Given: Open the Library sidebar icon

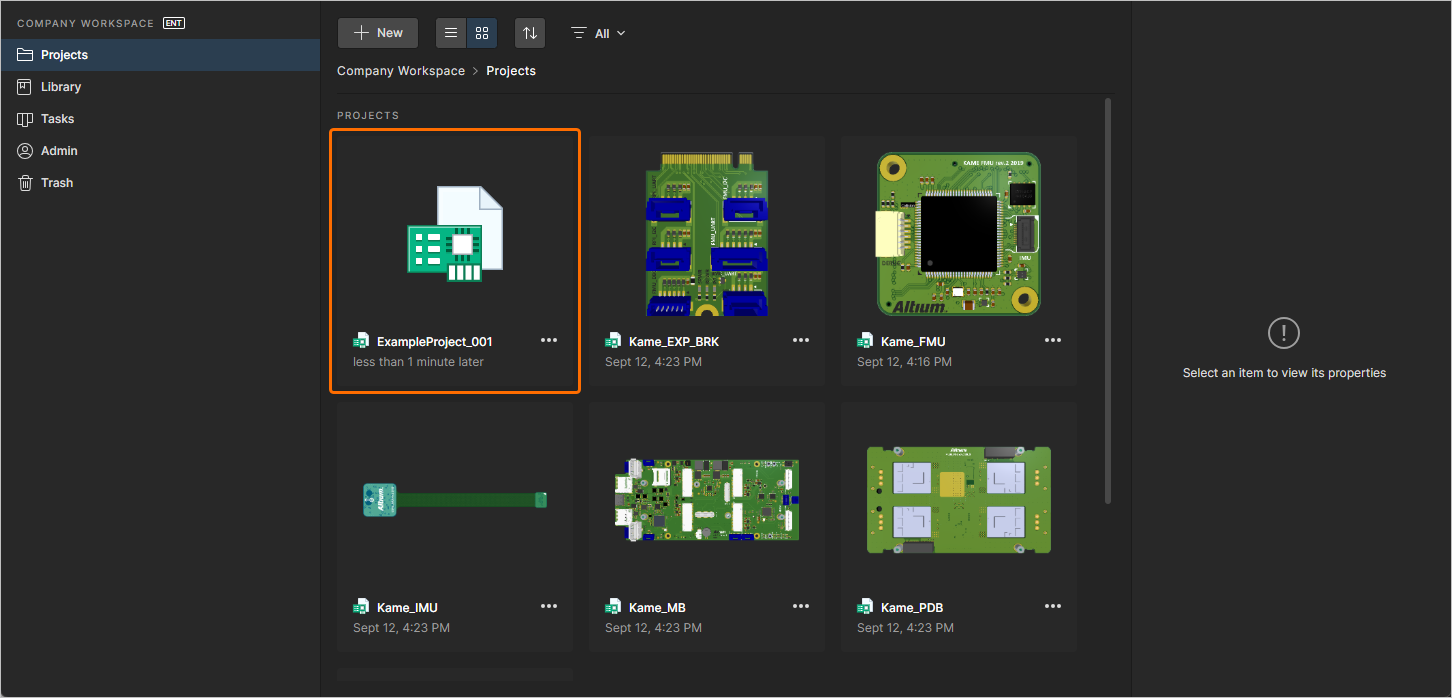Looking at the screenshot, I should tap(25, 86).
